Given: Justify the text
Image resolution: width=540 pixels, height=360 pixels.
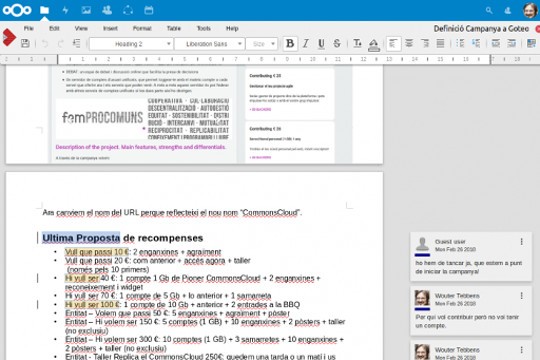Looking at the screenshot, I should click(x=440, y=43).
